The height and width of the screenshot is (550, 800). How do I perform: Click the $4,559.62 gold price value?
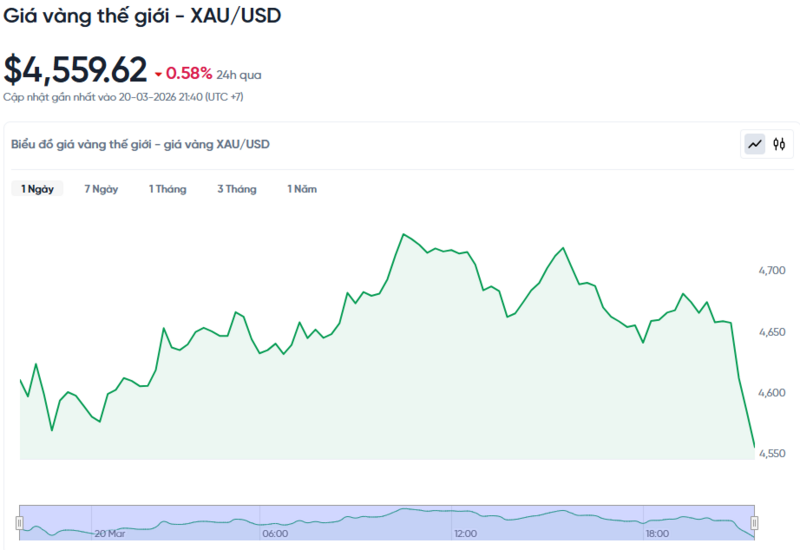76,70
